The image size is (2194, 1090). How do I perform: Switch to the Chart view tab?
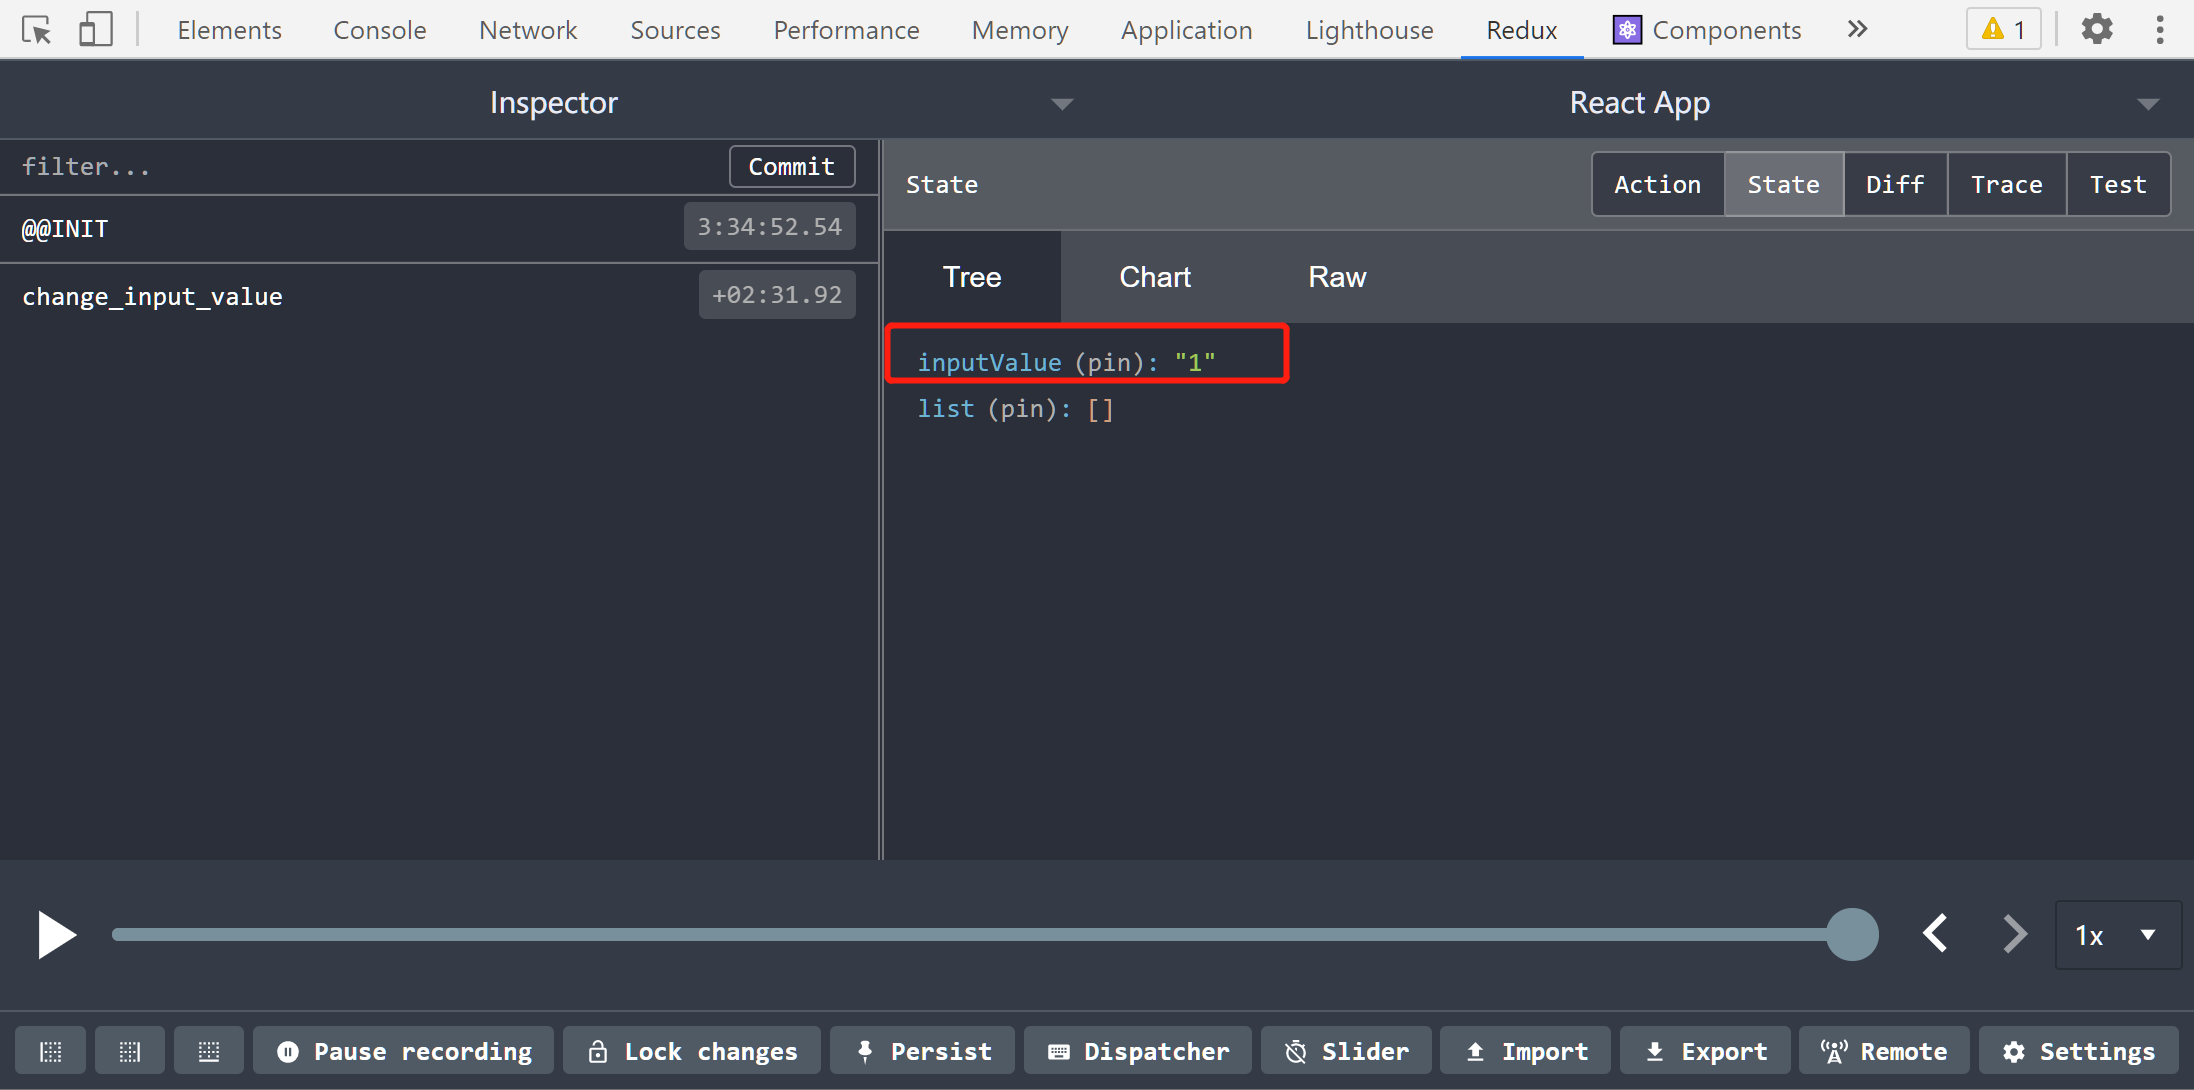pos(1154,277)
